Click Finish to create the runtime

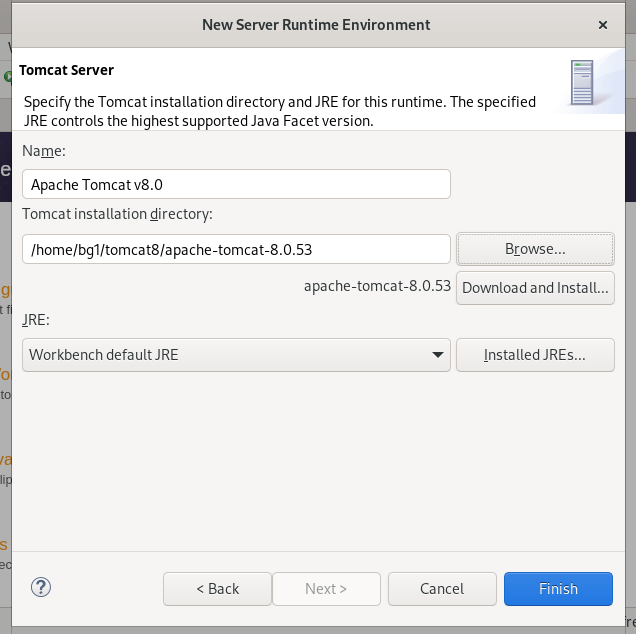tap(558, 589)
